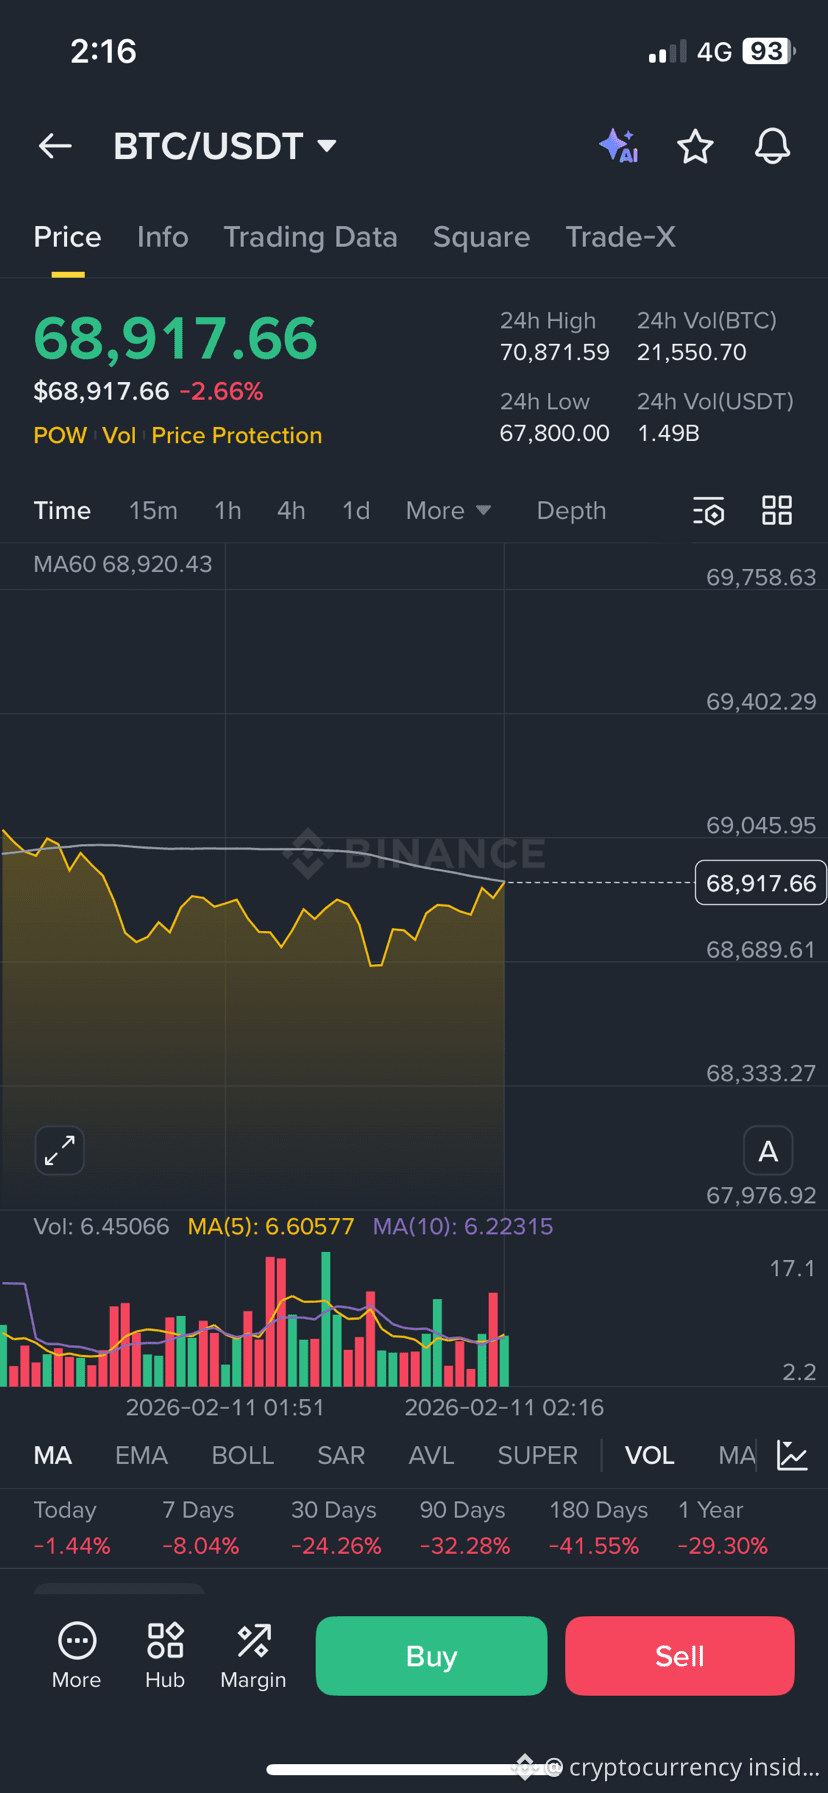Tap the Today -1.44% performance
Screen dimensions: 828x1793
[72, 1528]
